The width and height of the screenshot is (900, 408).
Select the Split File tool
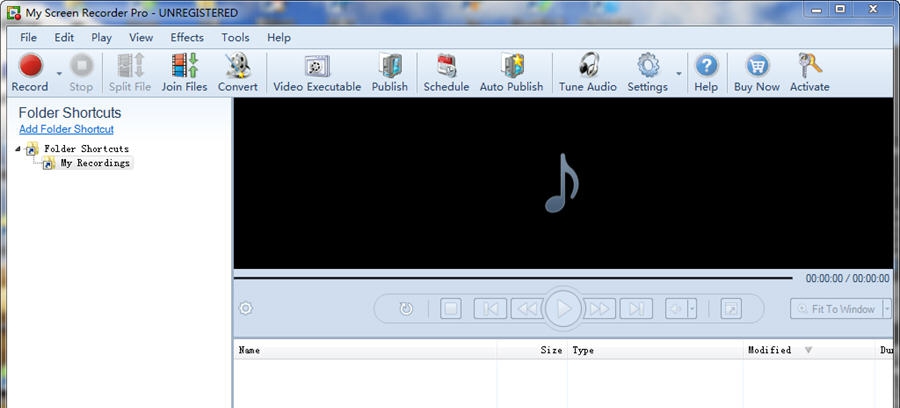click(x=130, y=72)
